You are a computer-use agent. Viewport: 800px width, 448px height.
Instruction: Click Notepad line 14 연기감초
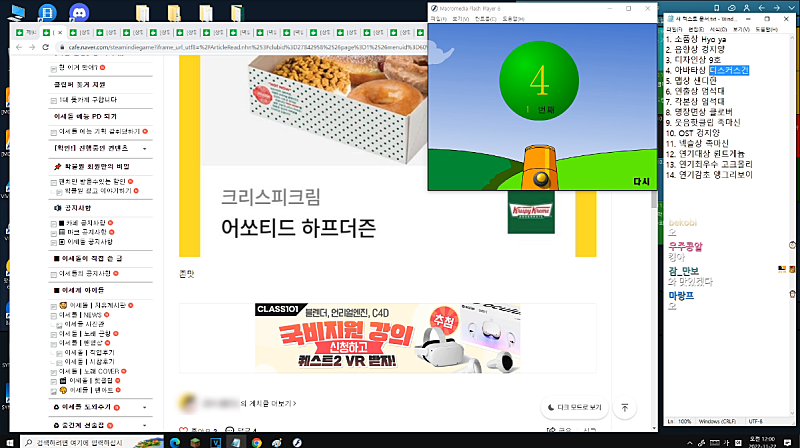coord(709,175)
